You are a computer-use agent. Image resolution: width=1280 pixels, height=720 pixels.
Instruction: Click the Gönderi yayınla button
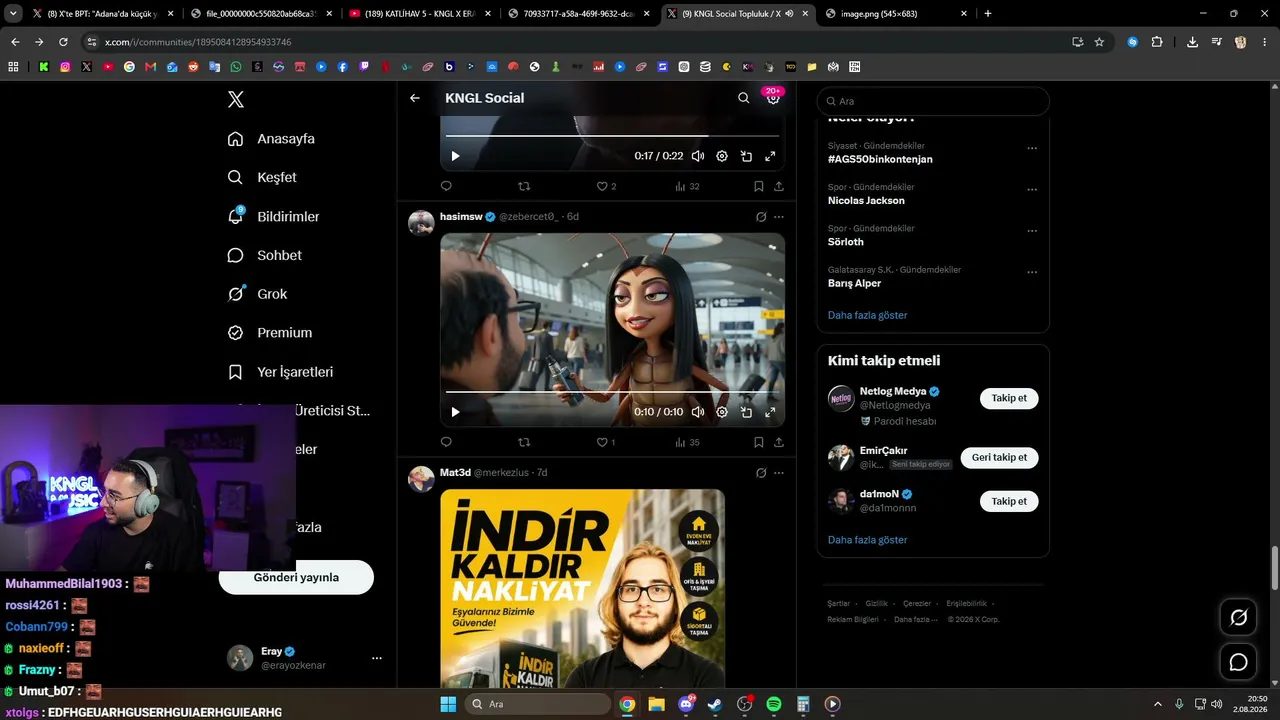[x=296, y=578]
